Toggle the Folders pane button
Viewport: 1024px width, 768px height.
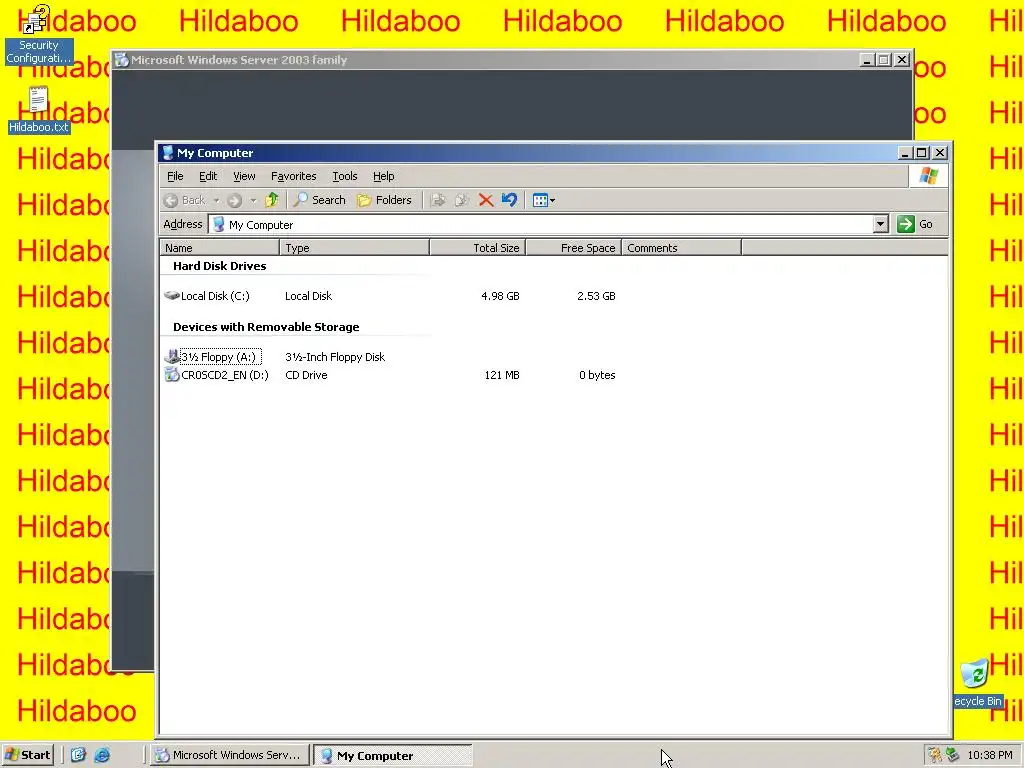(385, 200)
